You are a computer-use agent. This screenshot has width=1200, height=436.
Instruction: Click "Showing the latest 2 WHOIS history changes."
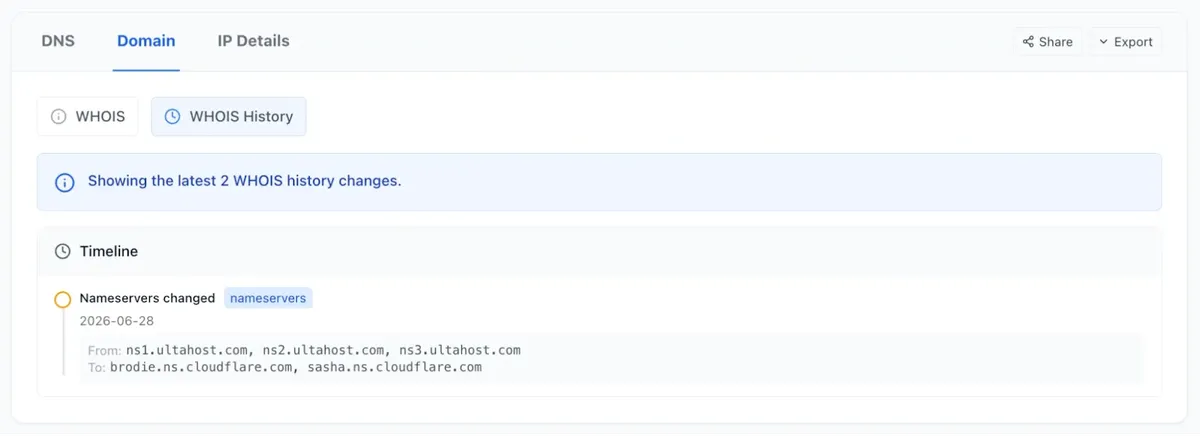coord(244,181)
